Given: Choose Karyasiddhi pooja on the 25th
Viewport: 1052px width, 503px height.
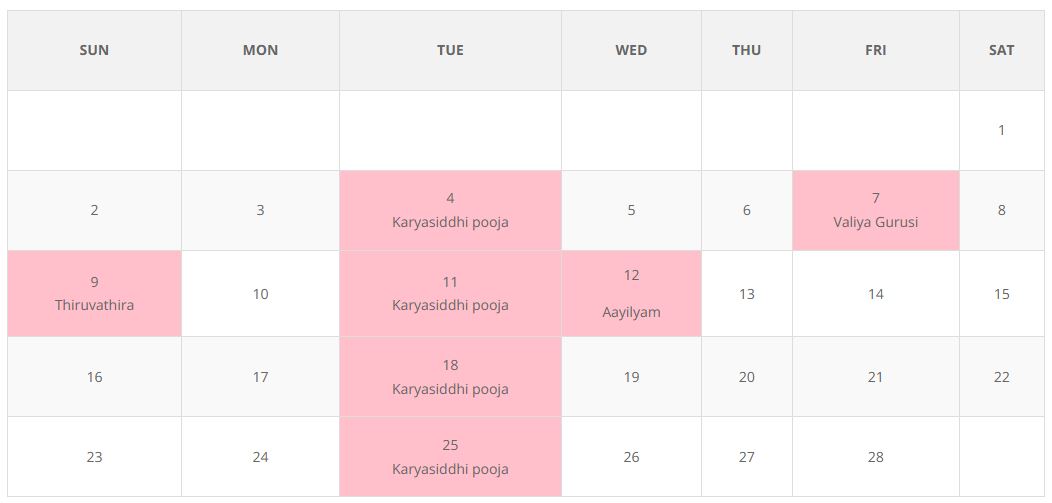Looking at the screenshot, I should (x=450, y=469).
